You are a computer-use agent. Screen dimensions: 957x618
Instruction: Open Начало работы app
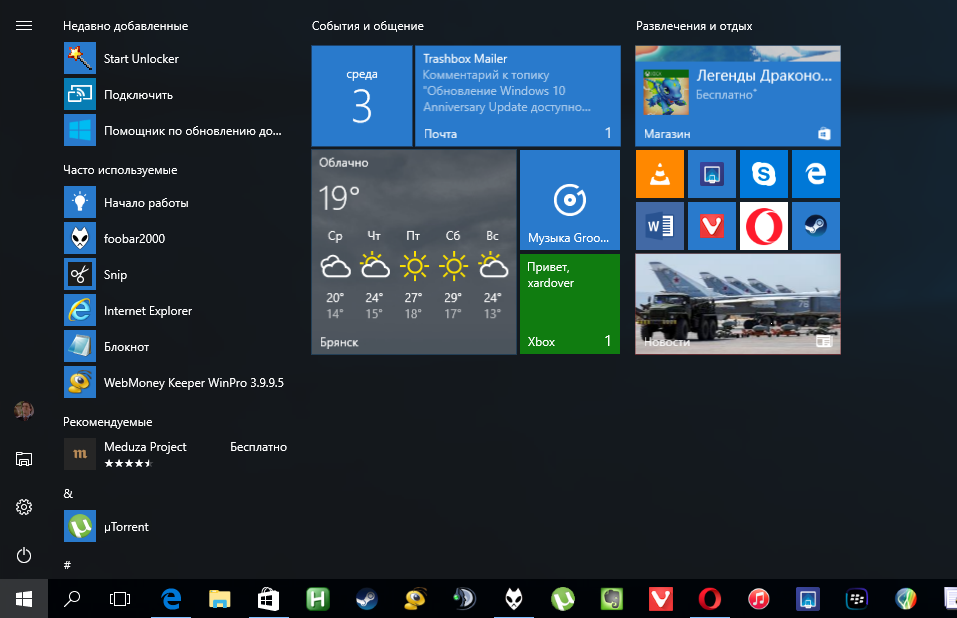(174, 203)
